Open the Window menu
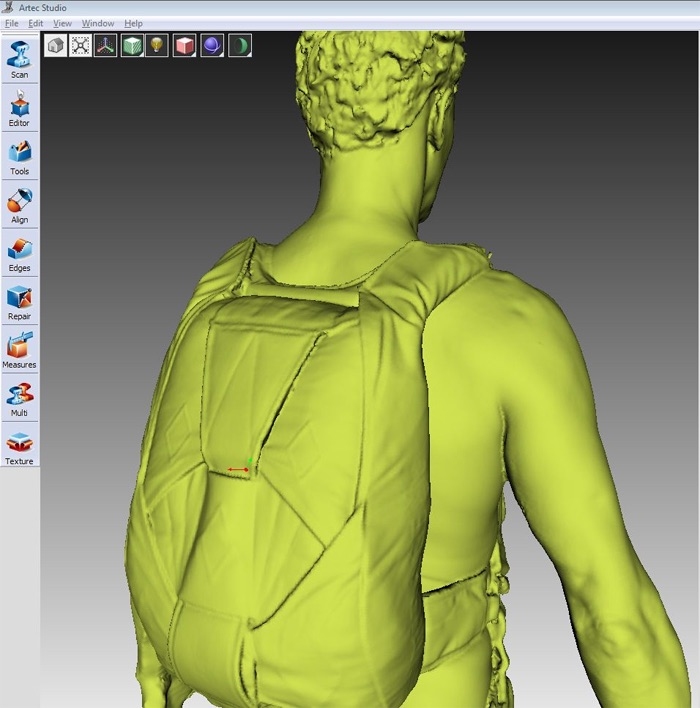This screenshot has width=700, height=708. point(98,23)
